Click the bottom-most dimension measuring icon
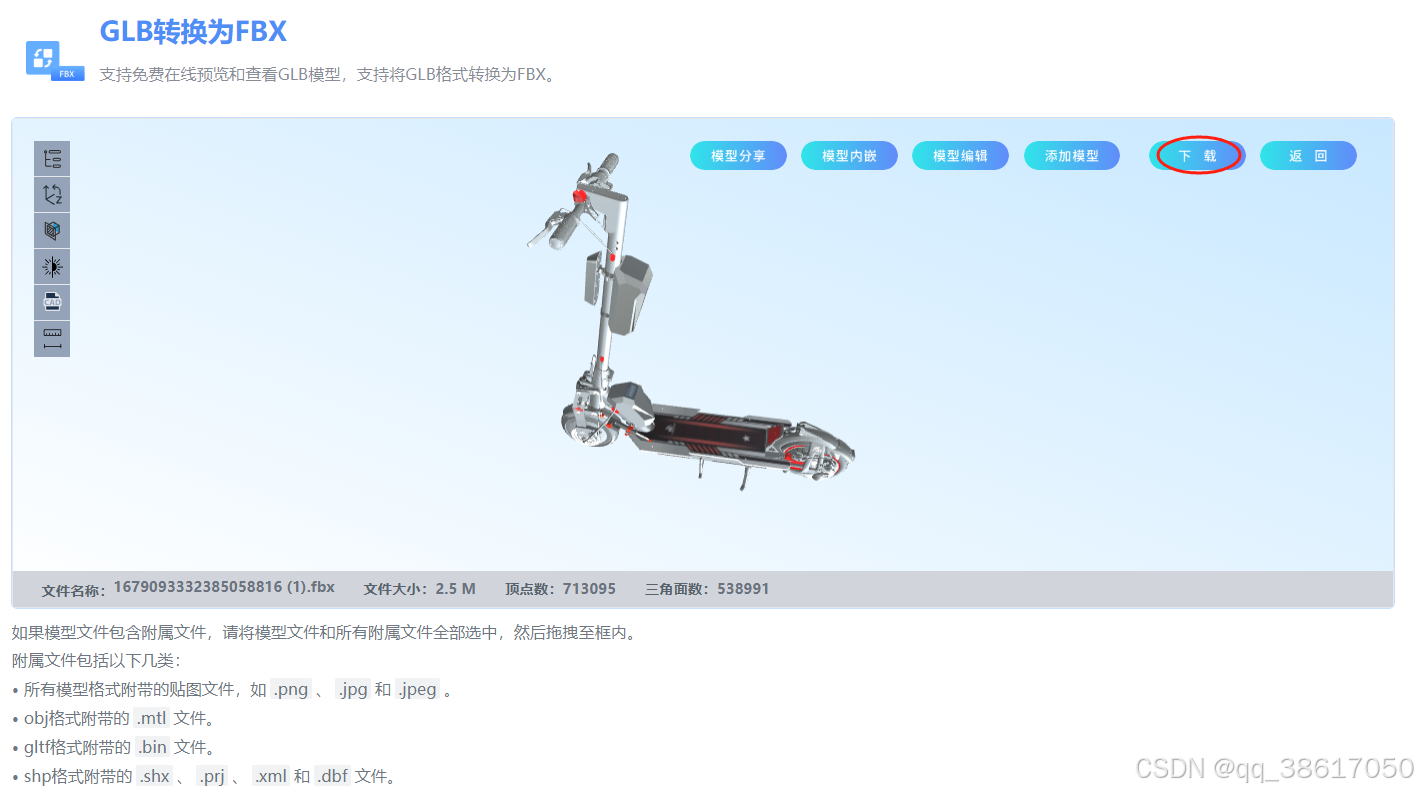 (51, 337)
